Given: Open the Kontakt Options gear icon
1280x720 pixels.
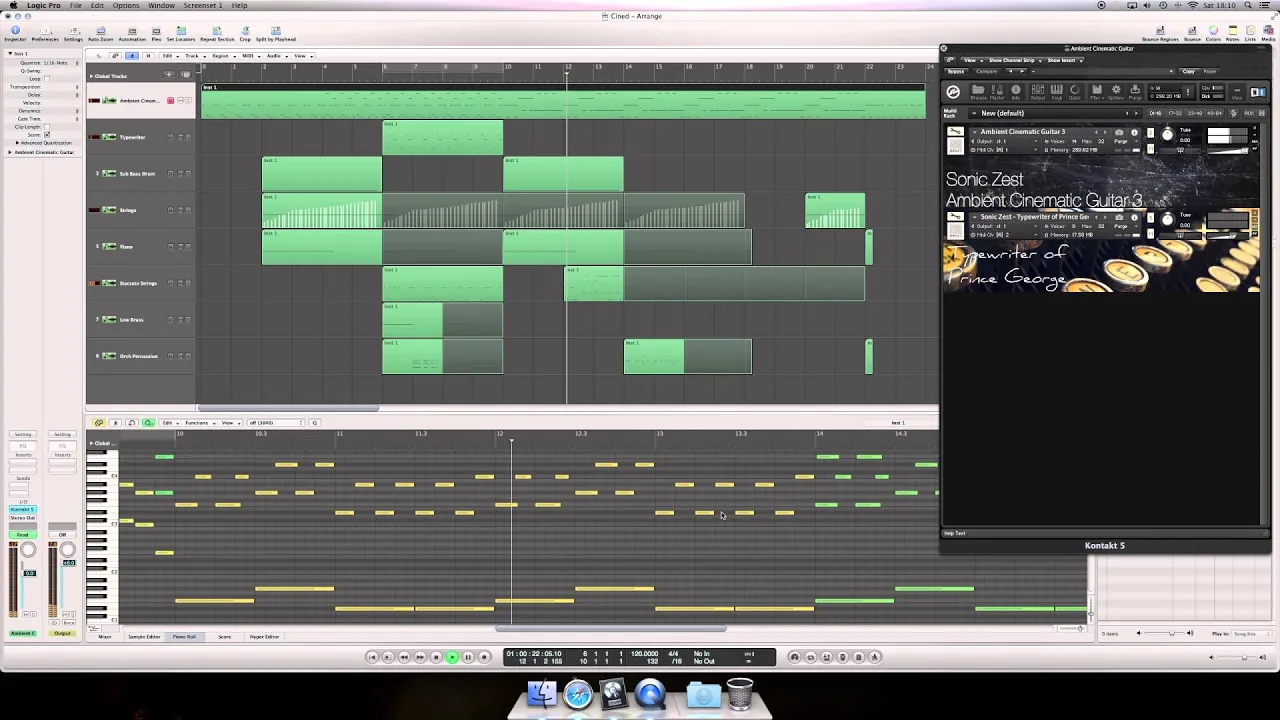Looking at the screenshot, I should [1116, 90].
